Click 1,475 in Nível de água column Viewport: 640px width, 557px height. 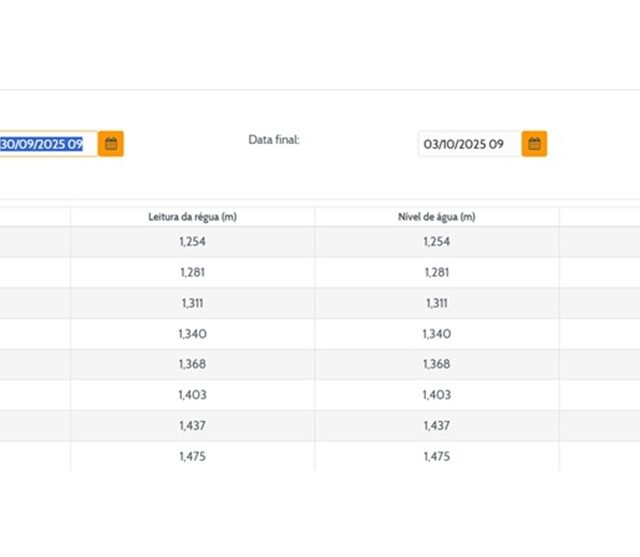point(436,456)
